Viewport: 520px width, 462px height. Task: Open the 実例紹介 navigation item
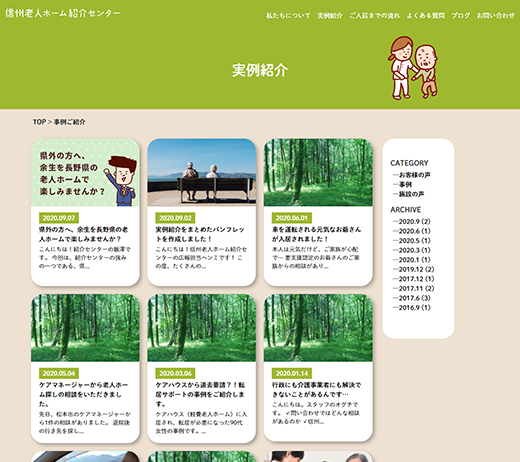pyautogui.click(x=330, y=16)
